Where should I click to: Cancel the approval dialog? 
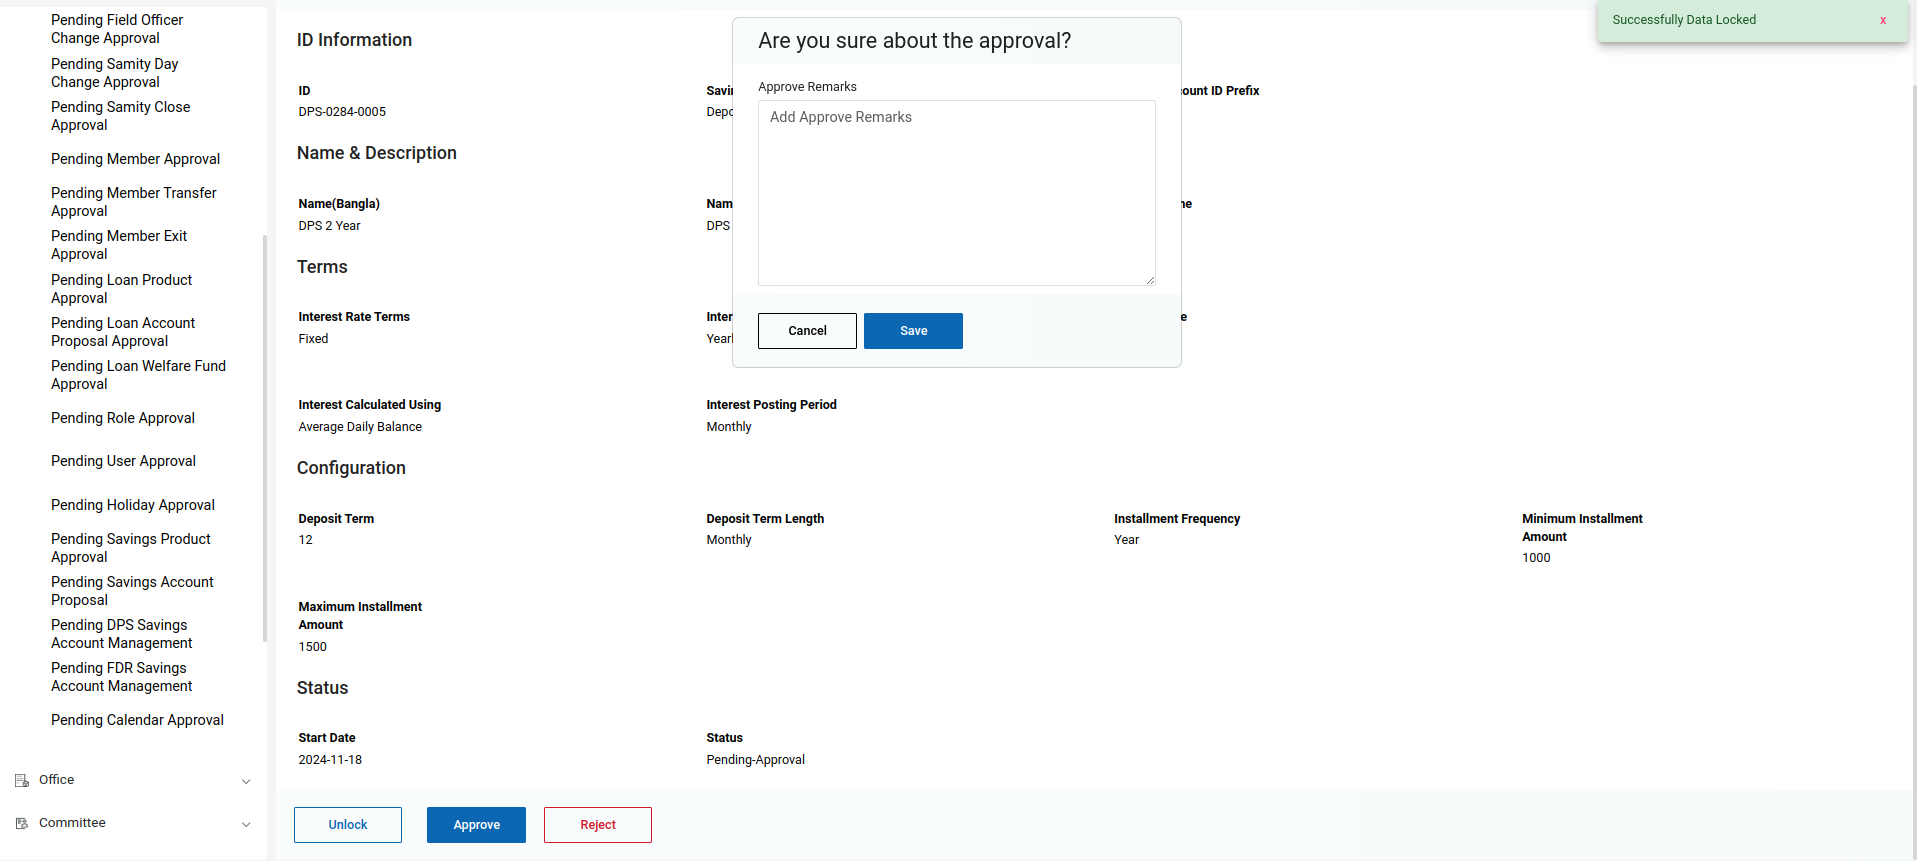(807, 331)
